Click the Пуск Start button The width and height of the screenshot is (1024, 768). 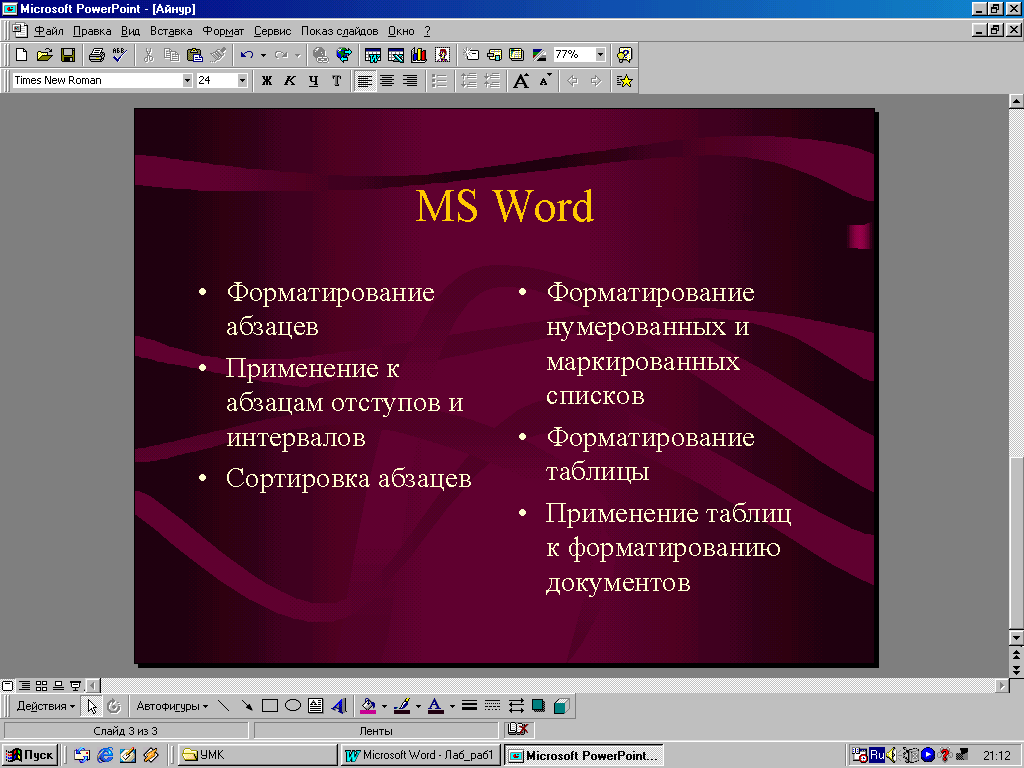[x=30, y=755]
